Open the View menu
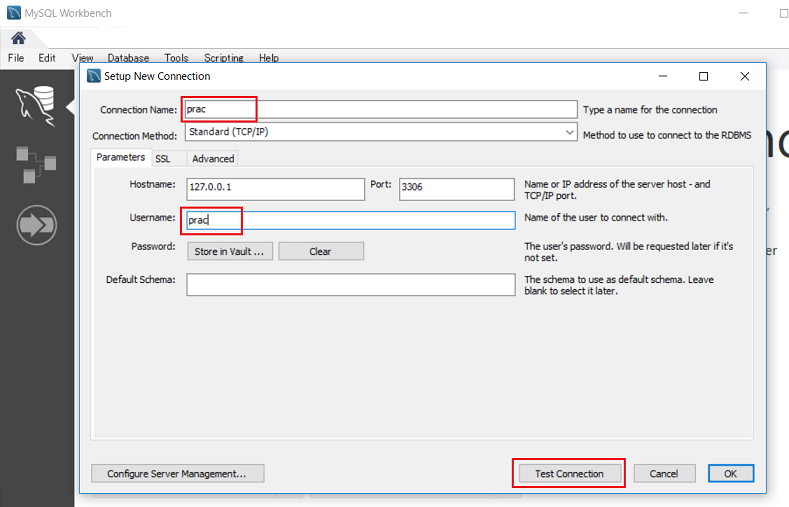 83,58
